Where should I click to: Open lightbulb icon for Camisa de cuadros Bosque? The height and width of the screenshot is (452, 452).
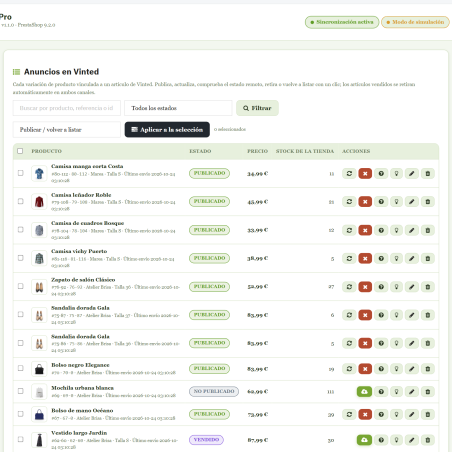(x=396, y=230)
